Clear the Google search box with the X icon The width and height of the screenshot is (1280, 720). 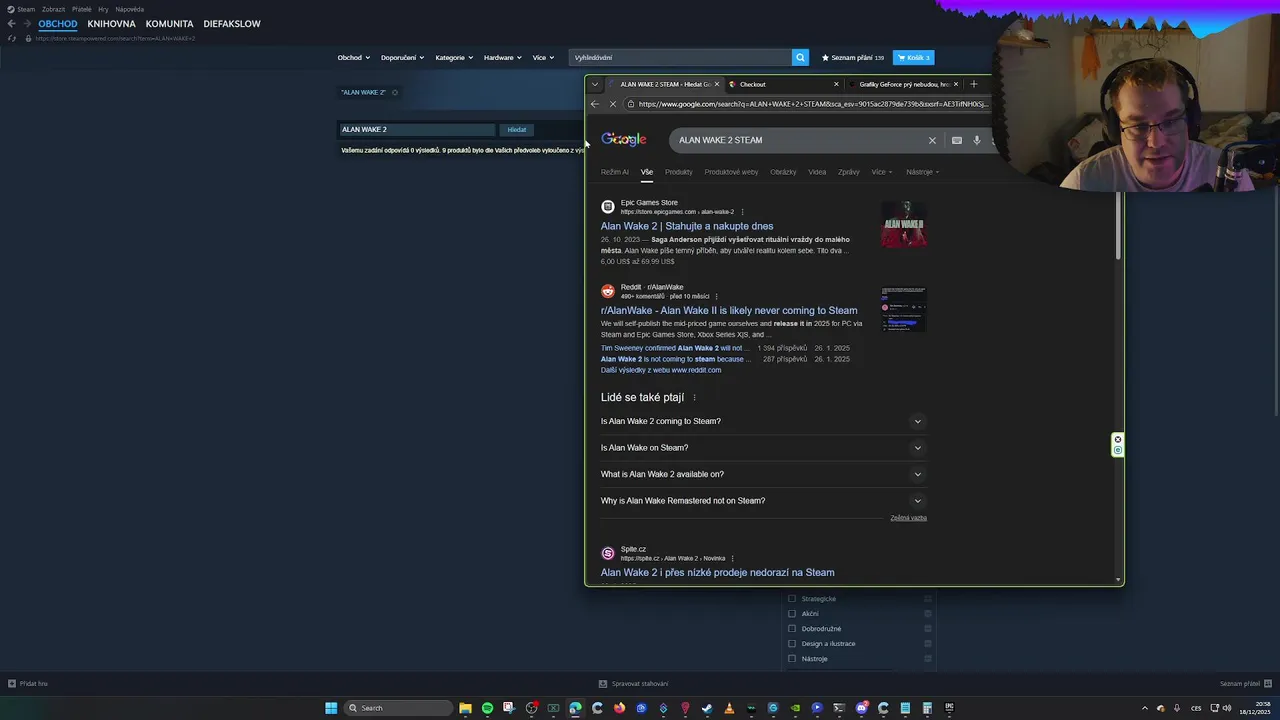click(932, 140)
